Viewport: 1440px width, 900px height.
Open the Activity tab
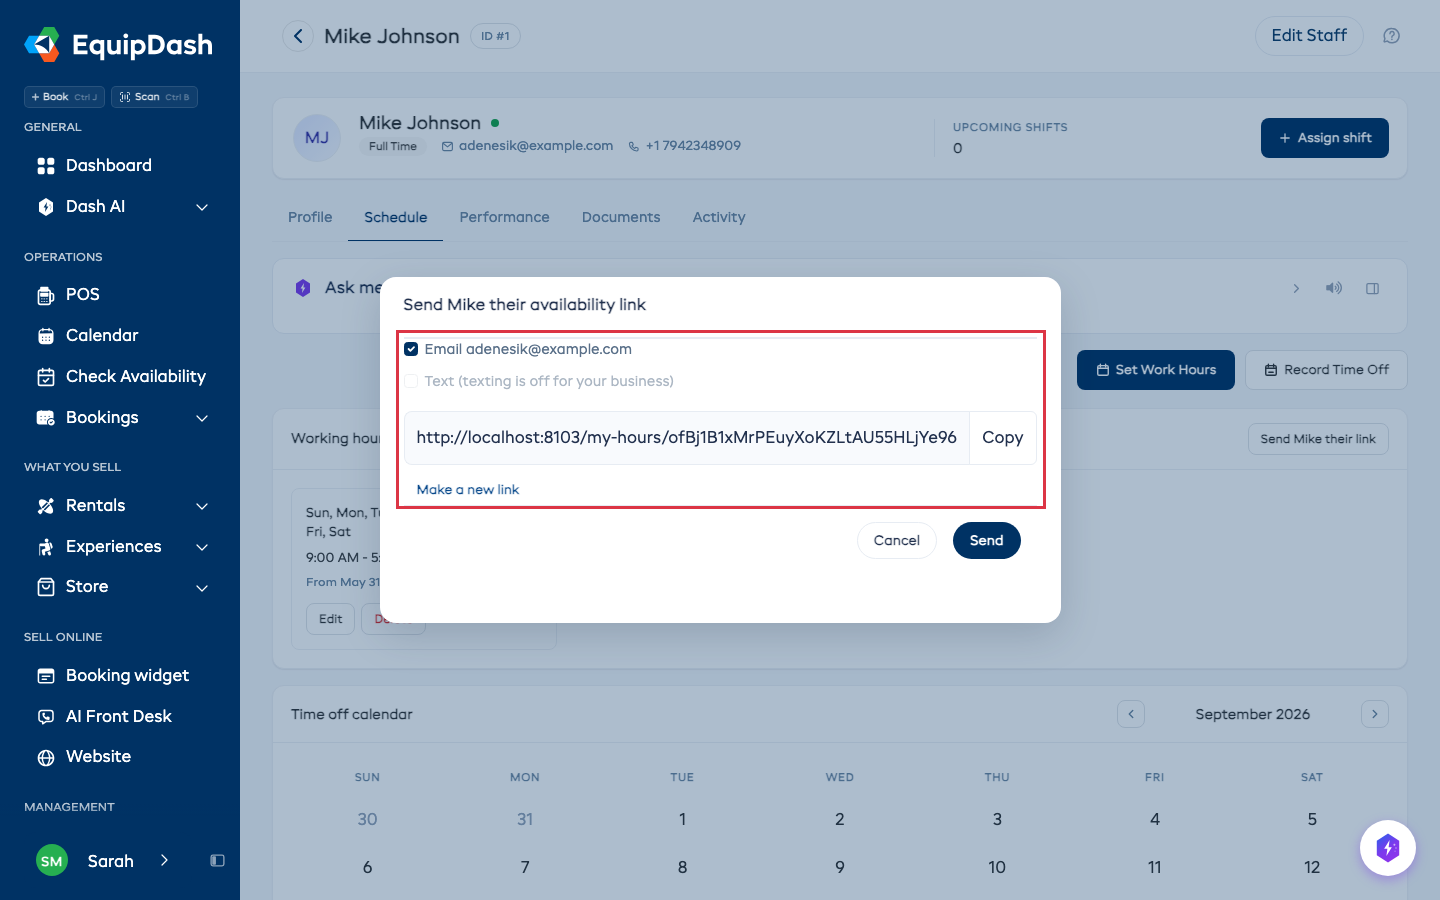tap(719, 217)
